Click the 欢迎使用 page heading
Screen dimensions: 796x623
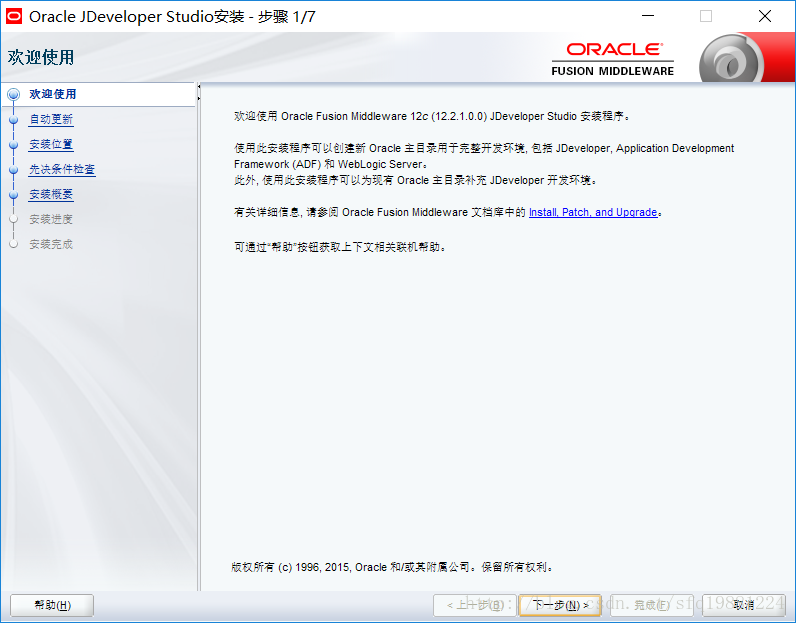tap(41, 57)
